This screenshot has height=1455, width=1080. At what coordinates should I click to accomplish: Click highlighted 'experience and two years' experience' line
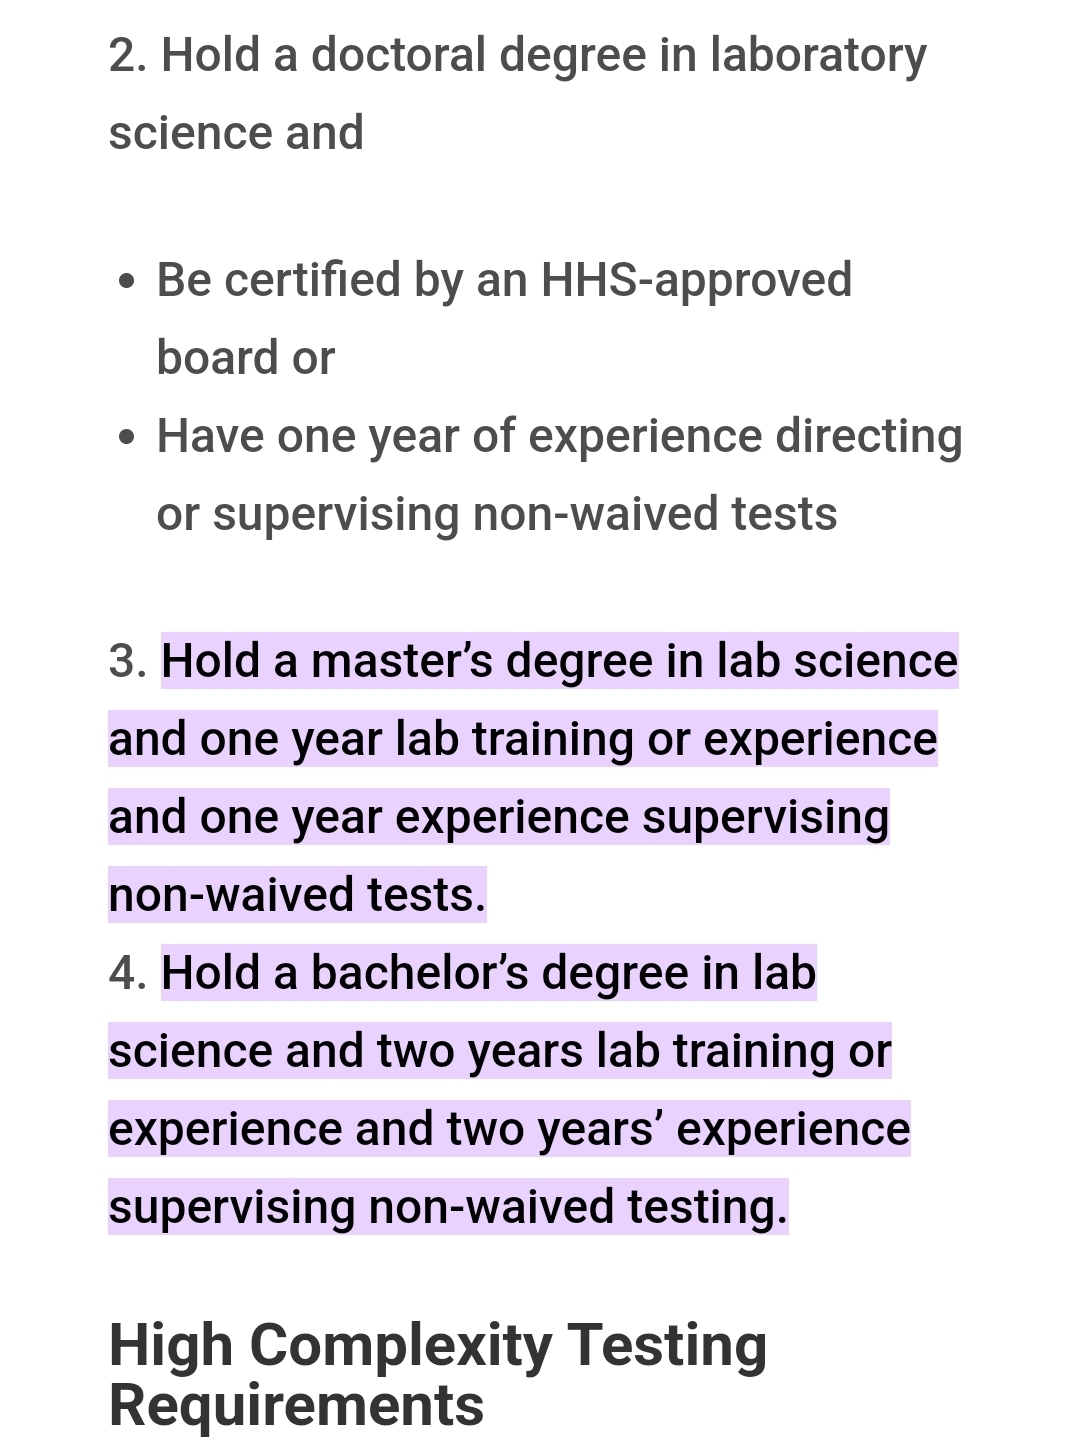point(509,1129)
